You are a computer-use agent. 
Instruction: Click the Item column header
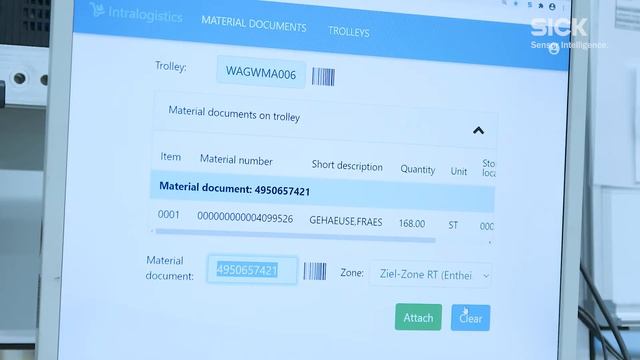tap(171, 157)
